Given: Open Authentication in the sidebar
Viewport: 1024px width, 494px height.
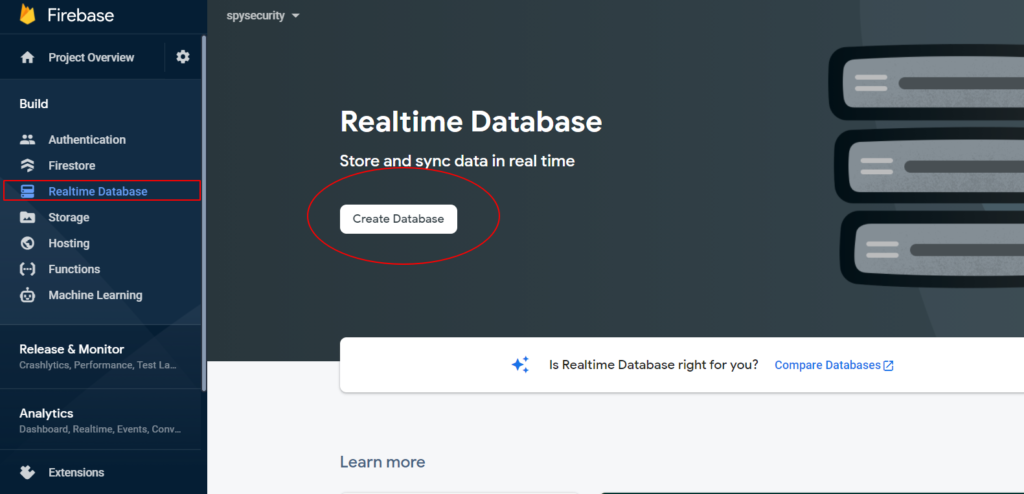Looking at the screenshot, I should 87,139.
